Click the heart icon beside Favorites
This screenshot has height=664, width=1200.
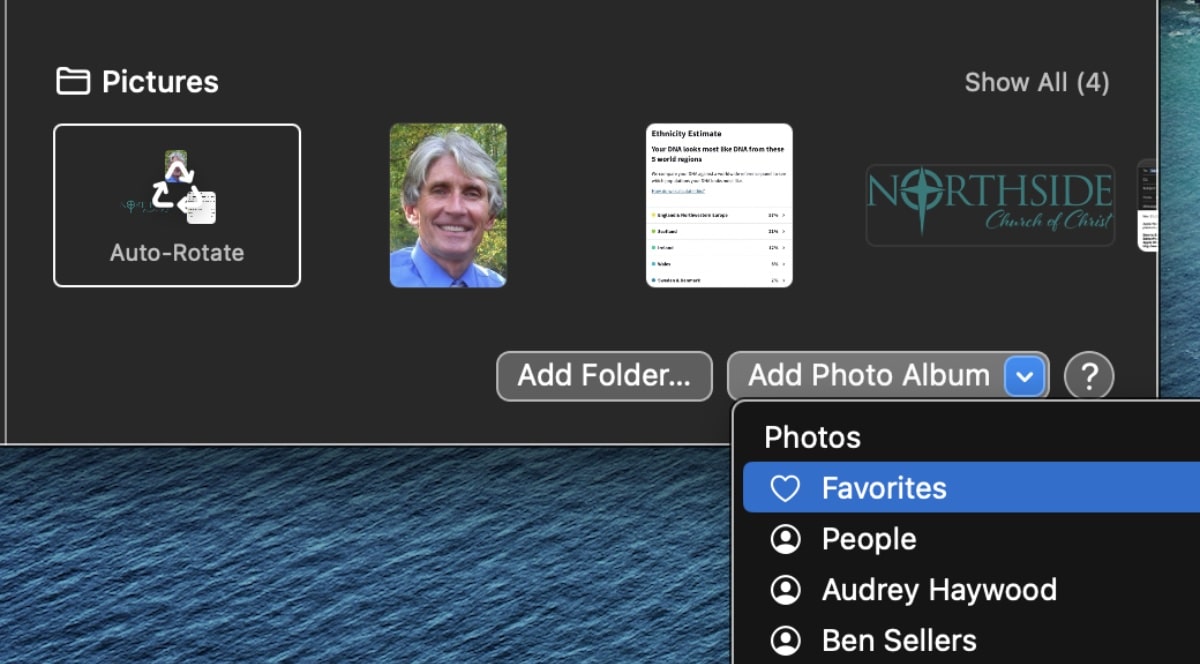[786, 488]
